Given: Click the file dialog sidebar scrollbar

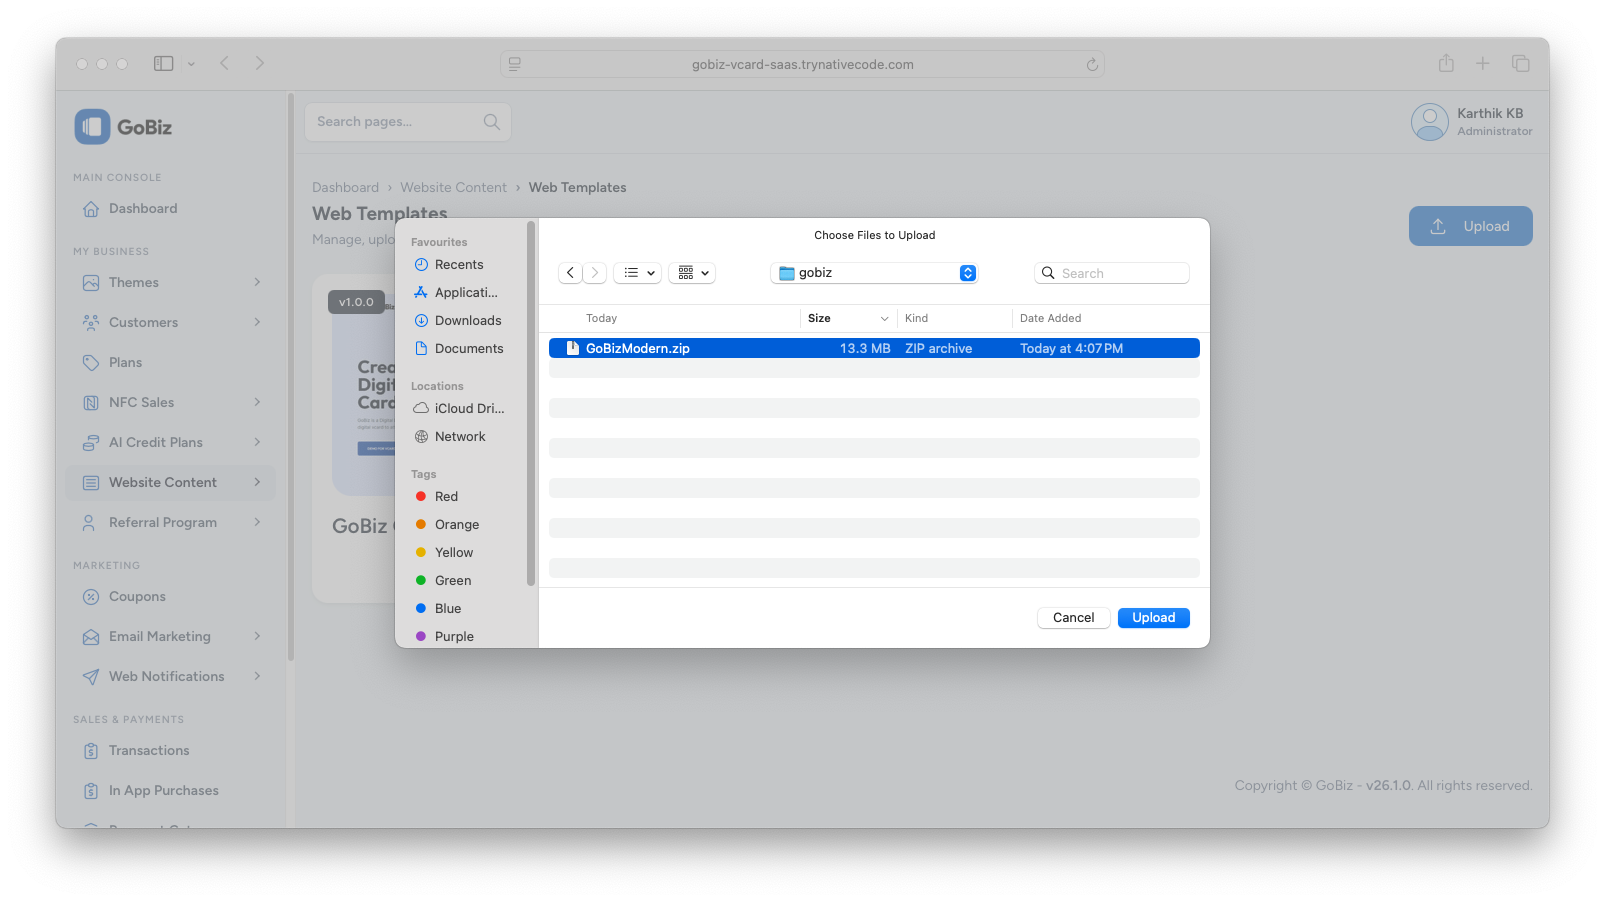Looking at the screenshot, I should pyautogui.click(x=531, y=404).
